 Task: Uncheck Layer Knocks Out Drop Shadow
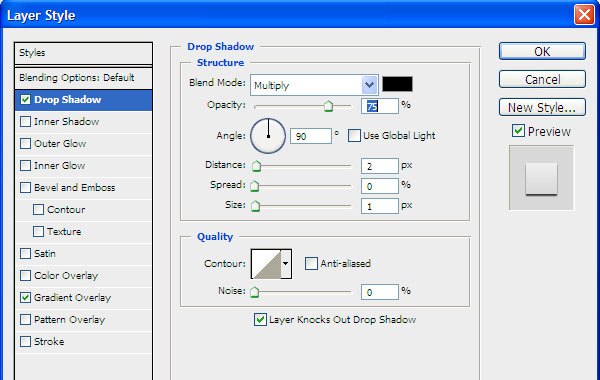260,320
